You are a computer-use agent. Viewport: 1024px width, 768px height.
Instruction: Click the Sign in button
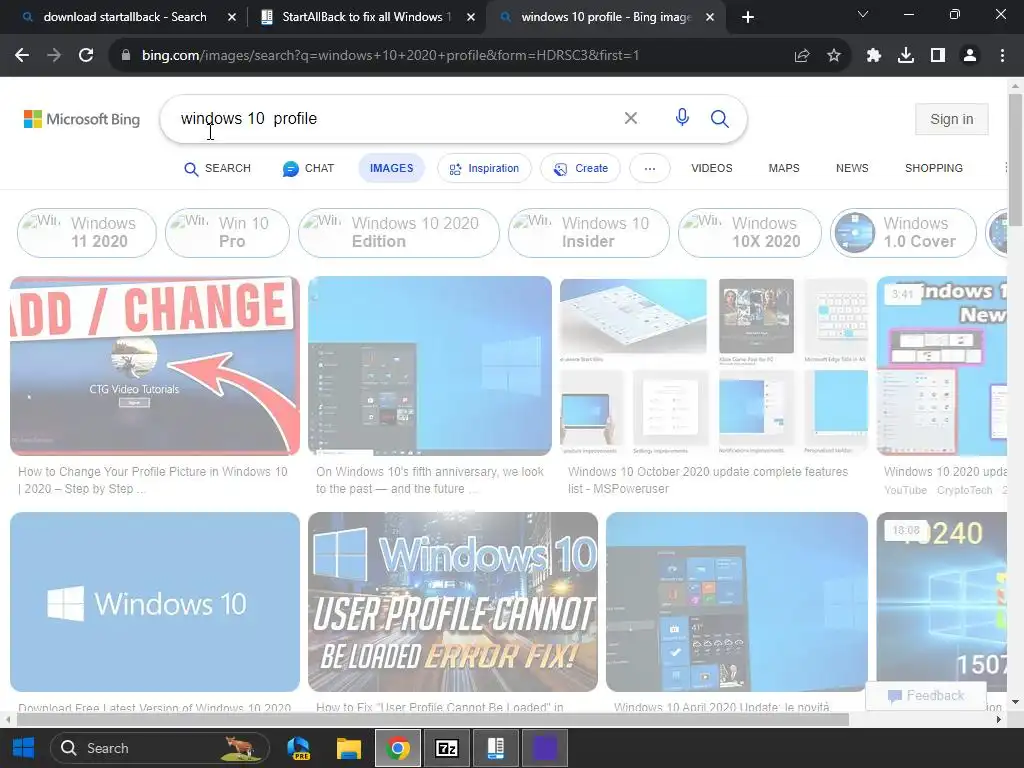click(952, 120)
